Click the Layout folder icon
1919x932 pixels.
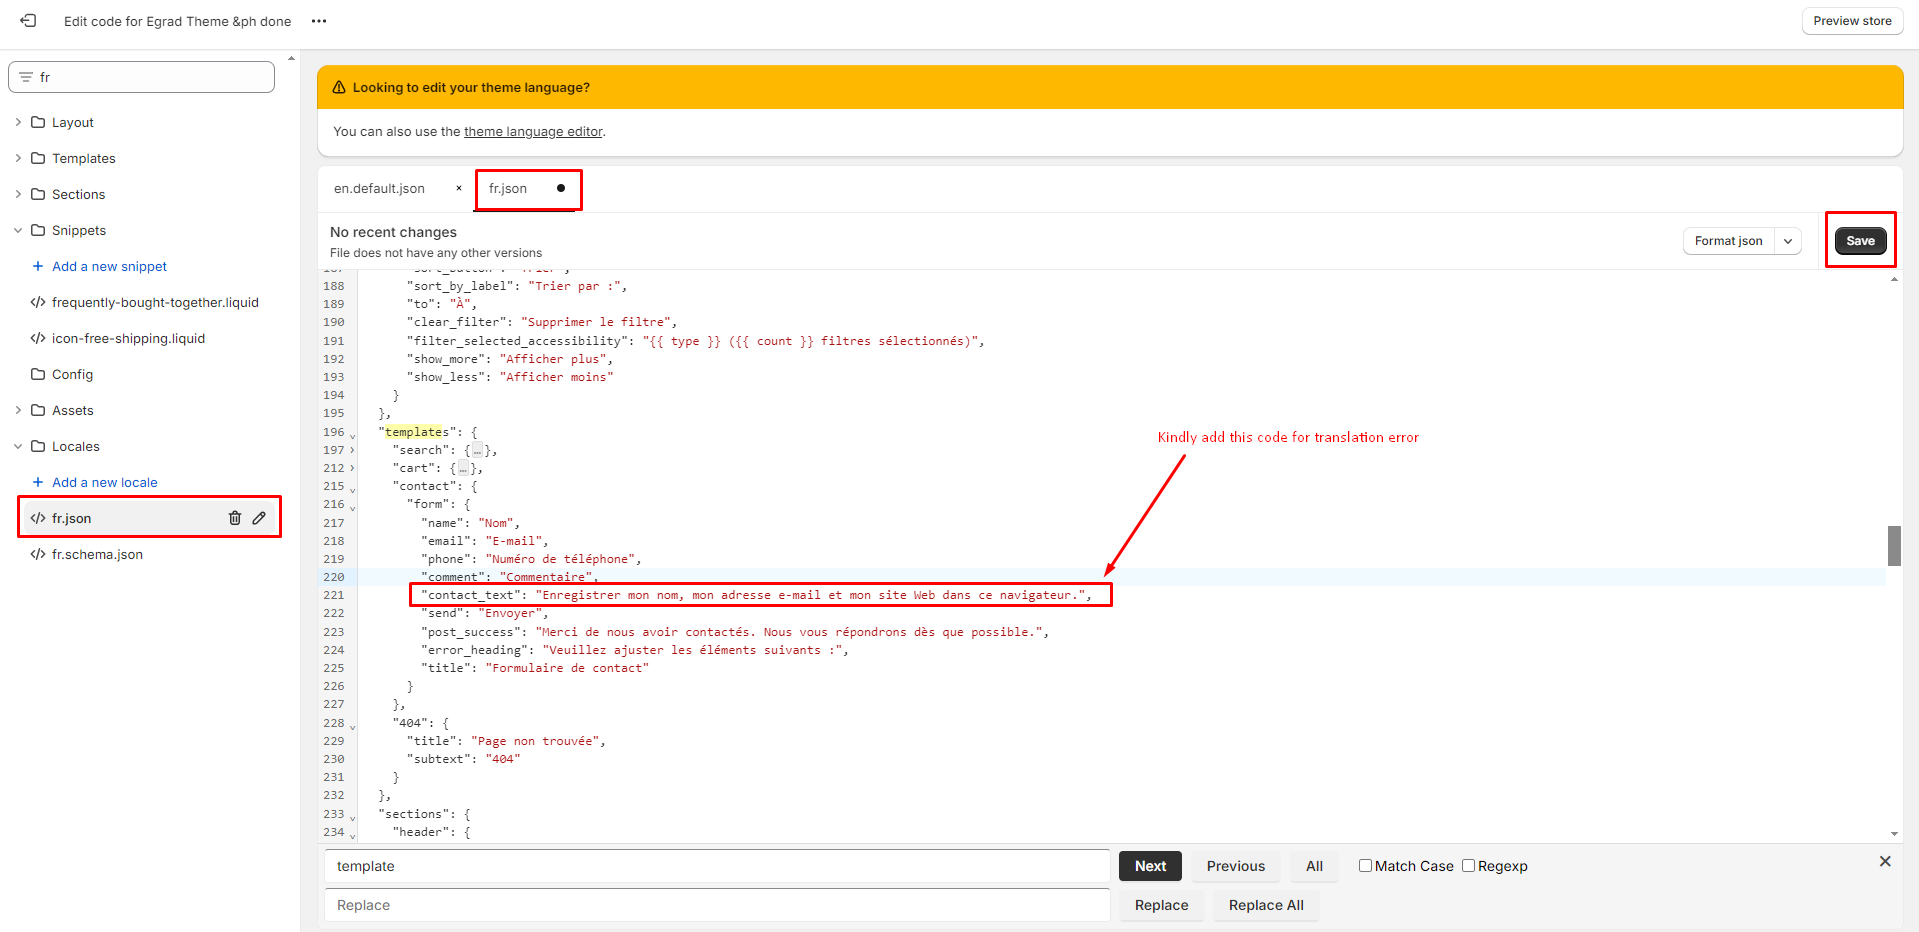[x=38, y=122]
